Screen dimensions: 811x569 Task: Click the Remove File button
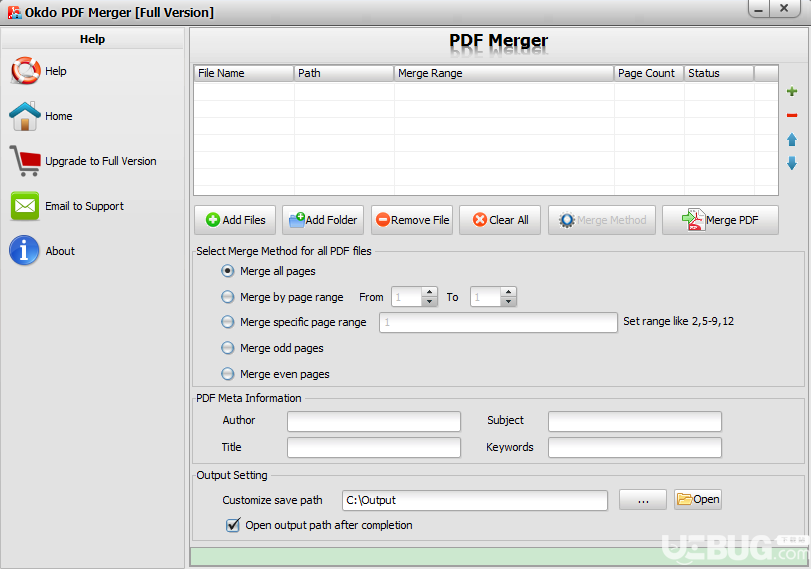412,220
